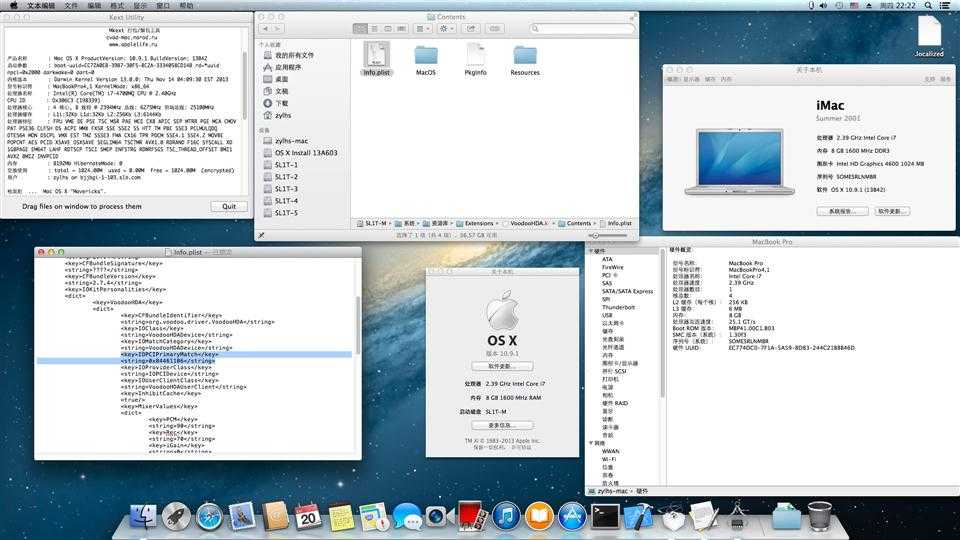Open Trash in the Dock
The width and height of the screenshot is (960, 540).
click(819, 516)
